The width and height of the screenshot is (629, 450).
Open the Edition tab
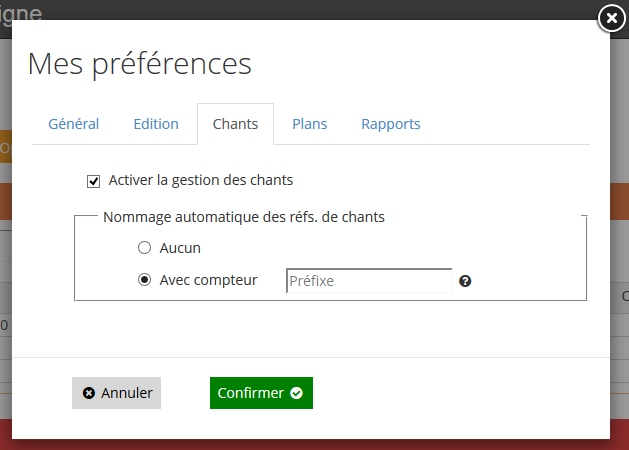pos(156,124)
